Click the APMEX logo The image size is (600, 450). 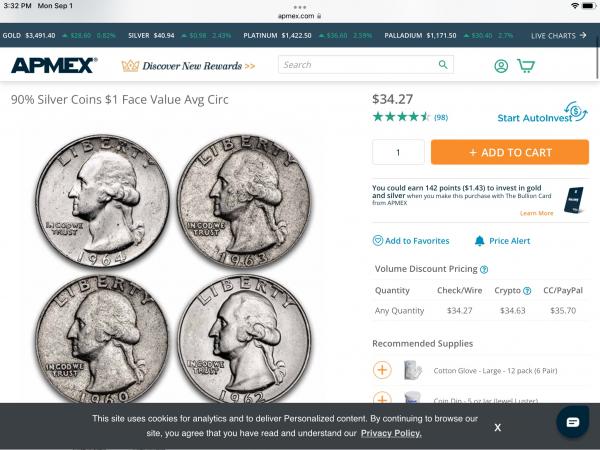coord(54,65)
